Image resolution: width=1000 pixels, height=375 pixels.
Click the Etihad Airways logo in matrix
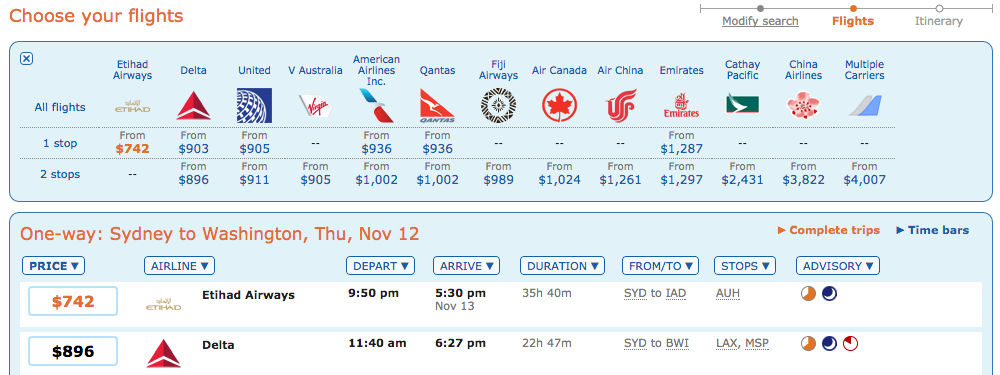(x=133, y=106)
